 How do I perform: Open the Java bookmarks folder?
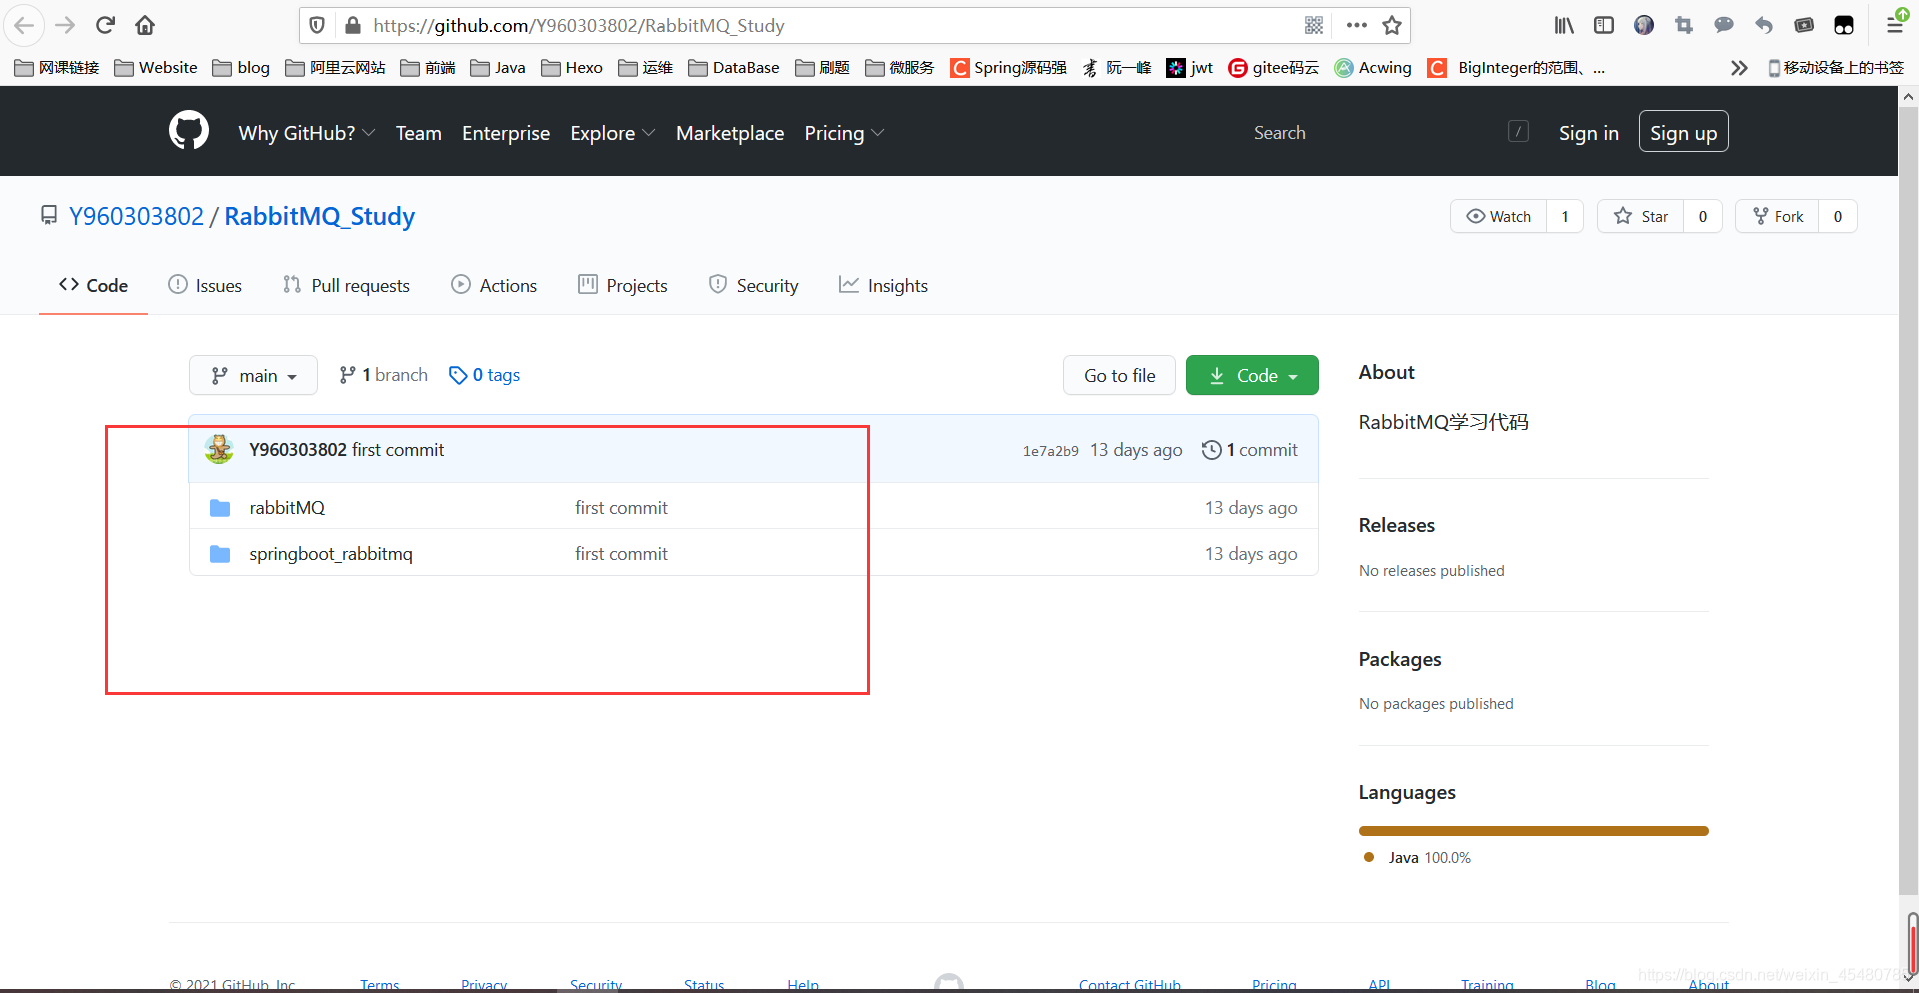pos(498,67)
